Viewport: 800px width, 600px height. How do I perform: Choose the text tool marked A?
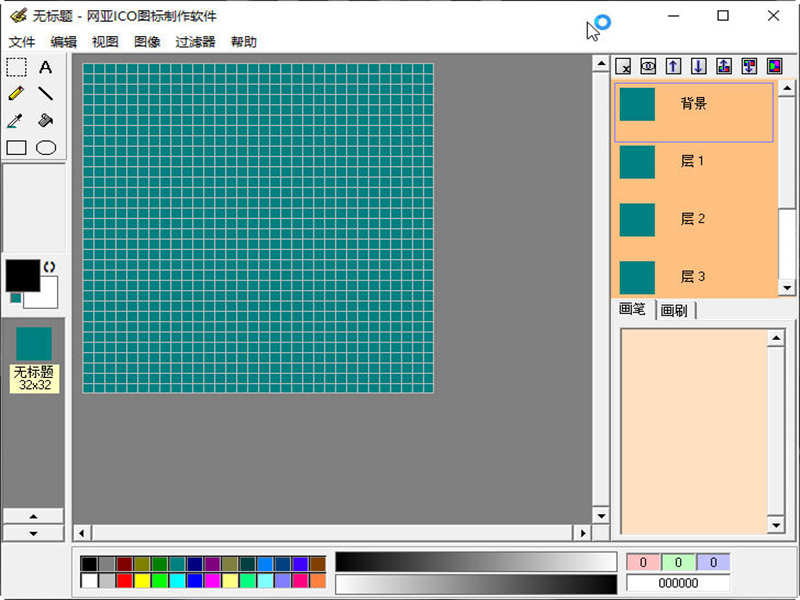click(45, 67)
